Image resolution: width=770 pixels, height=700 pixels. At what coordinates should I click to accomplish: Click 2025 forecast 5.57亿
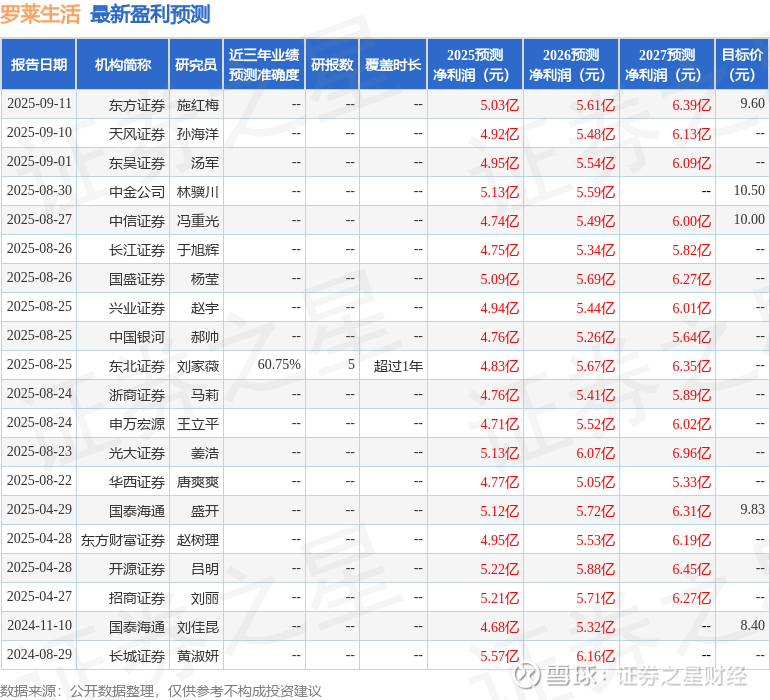[x=499, y=656]
